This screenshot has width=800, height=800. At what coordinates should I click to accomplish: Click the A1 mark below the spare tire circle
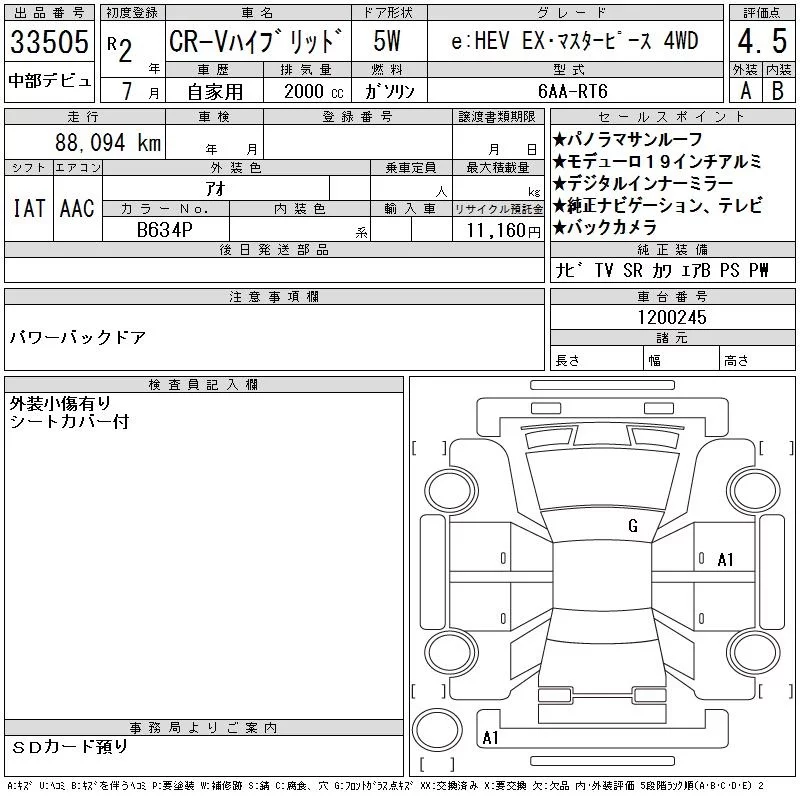tap(490, 738)
